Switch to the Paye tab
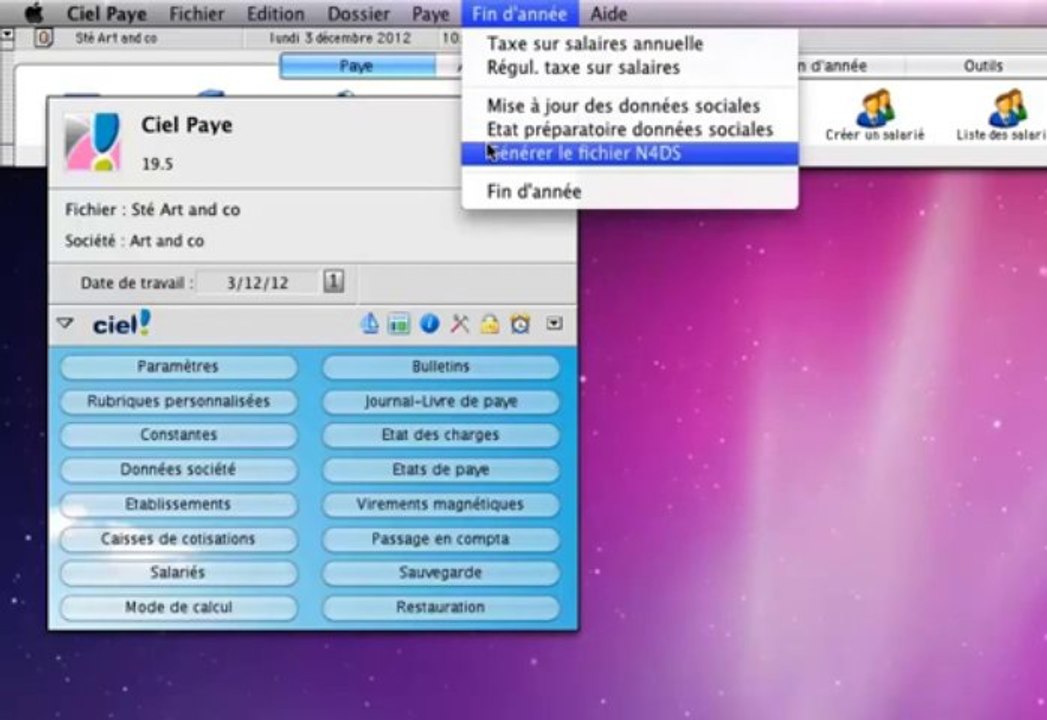 coord(357,65)
